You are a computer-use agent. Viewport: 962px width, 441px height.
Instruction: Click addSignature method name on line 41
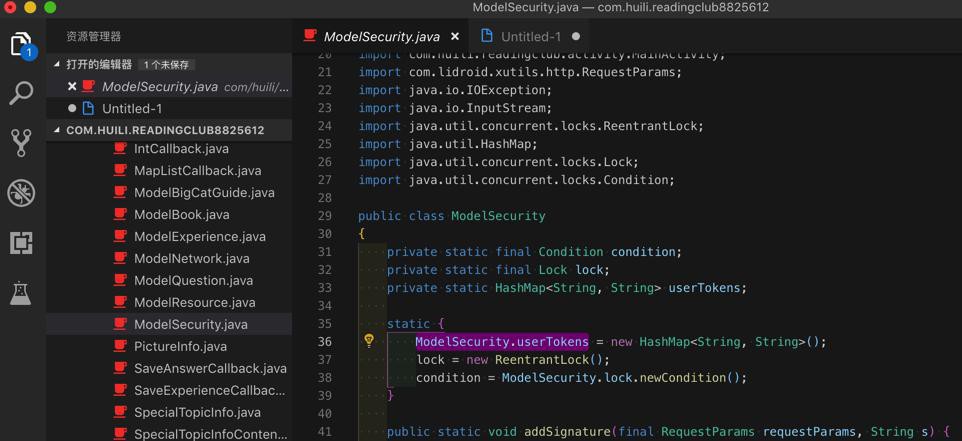click(x=570, y=432)
